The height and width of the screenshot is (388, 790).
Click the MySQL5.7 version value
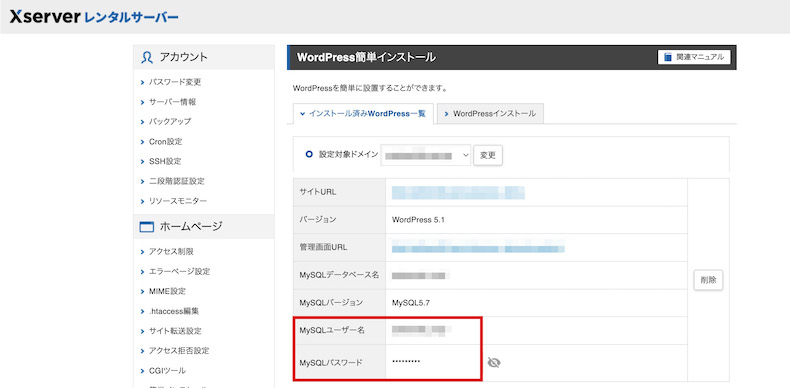point(411,303)
